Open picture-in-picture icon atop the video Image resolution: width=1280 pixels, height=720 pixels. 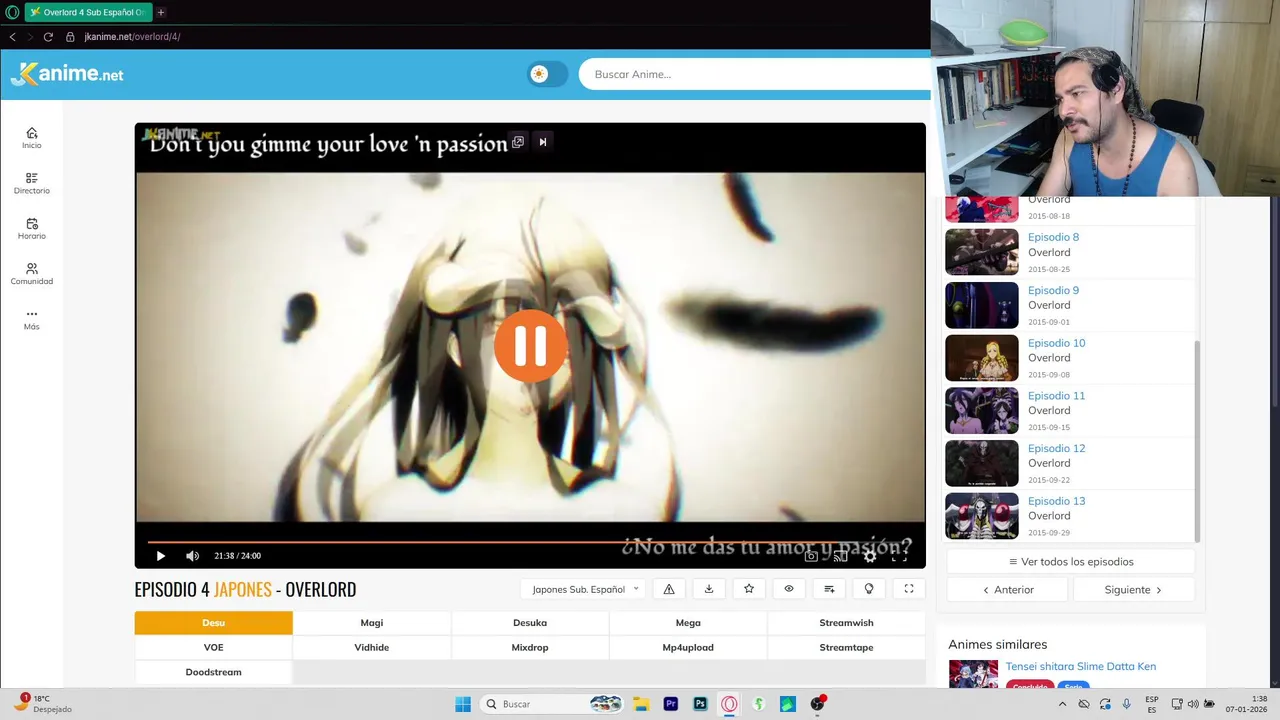click(x=518, y=142)
